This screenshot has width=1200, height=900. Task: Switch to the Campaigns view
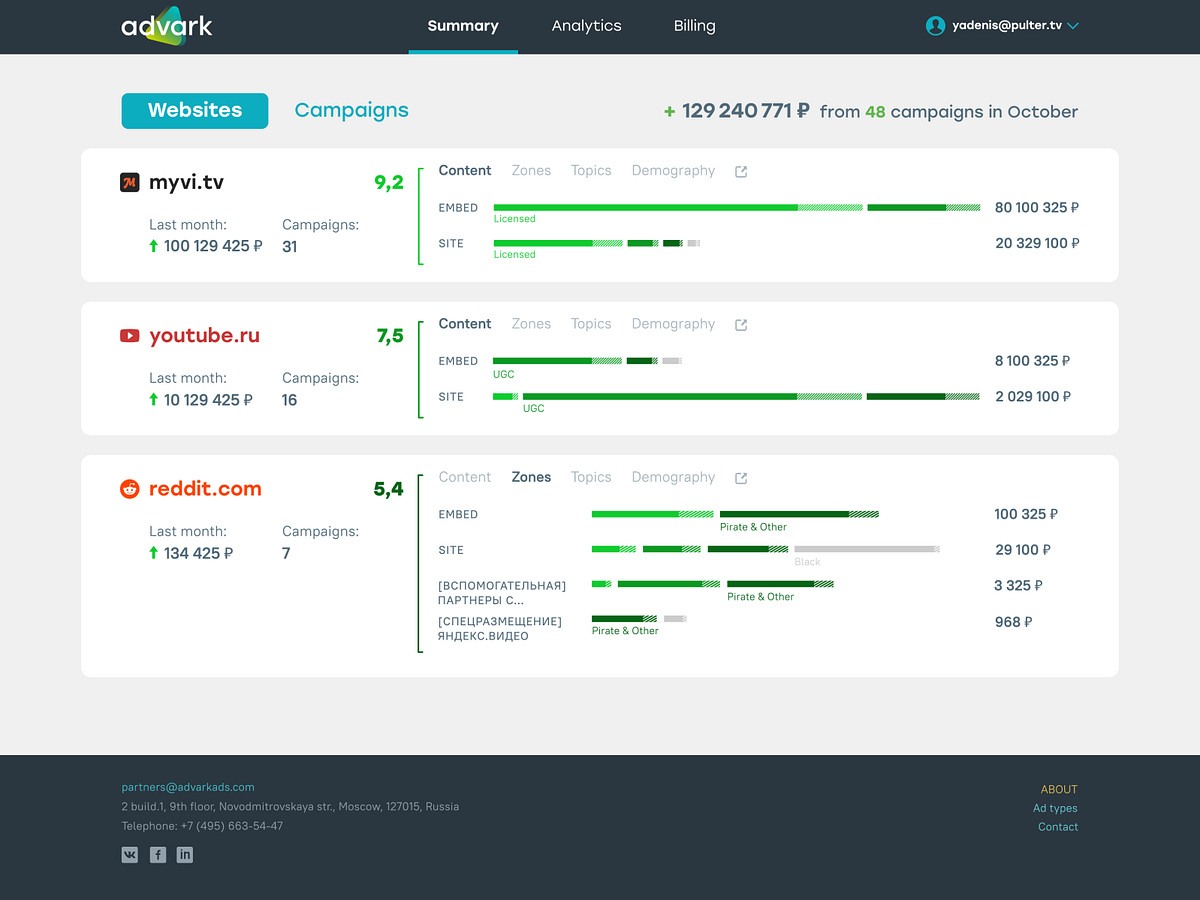(x=351, y=111)
